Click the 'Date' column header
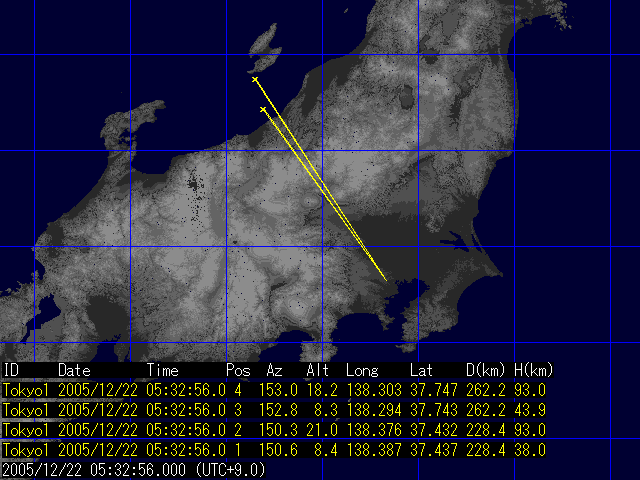Image resolution: width=640 pixels, height=480 pixels. [x=74, y=371]
